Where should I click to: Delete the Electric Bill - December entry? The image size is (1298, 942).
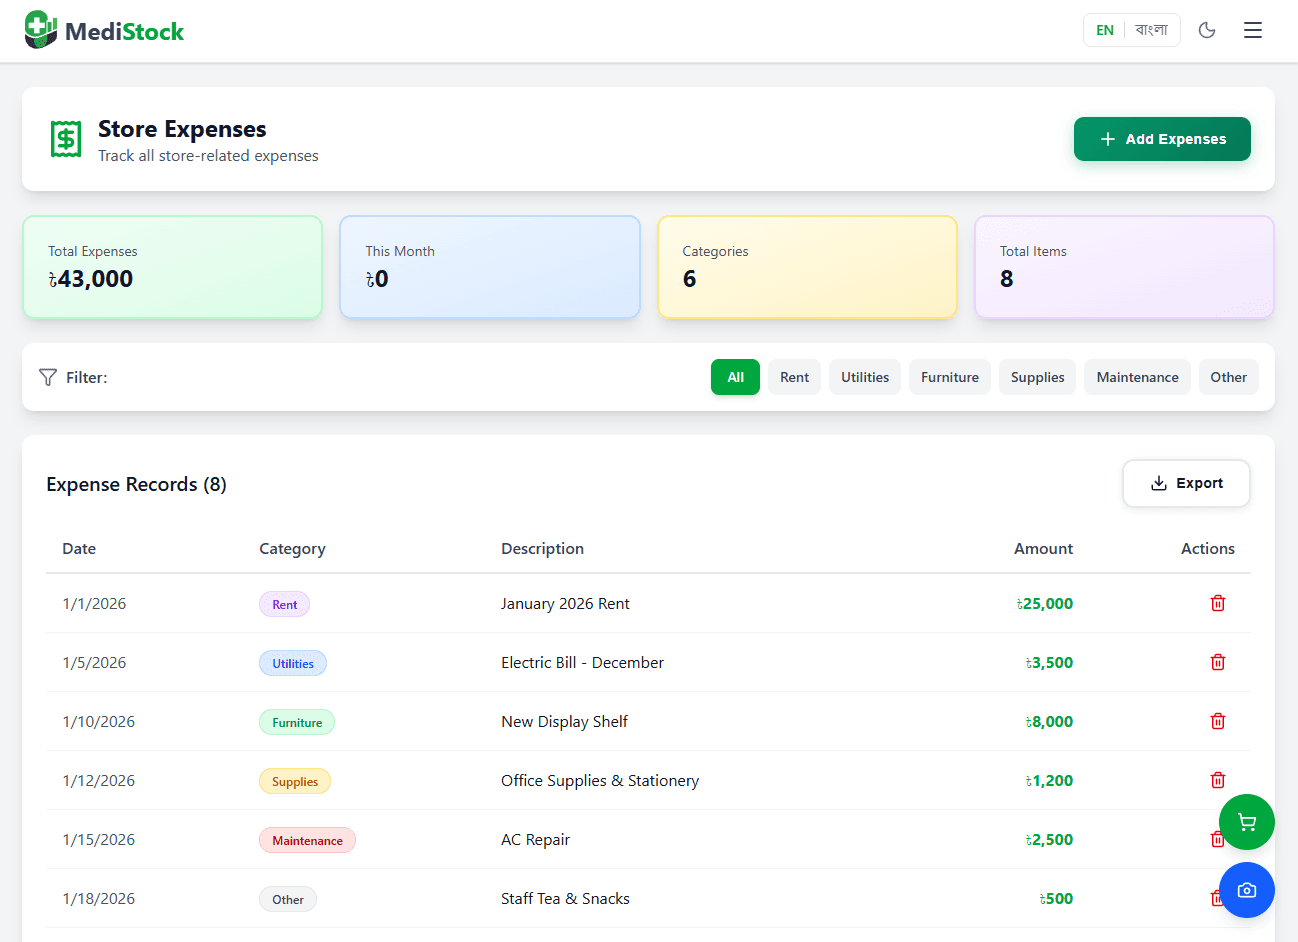(x=1217, y=662)
